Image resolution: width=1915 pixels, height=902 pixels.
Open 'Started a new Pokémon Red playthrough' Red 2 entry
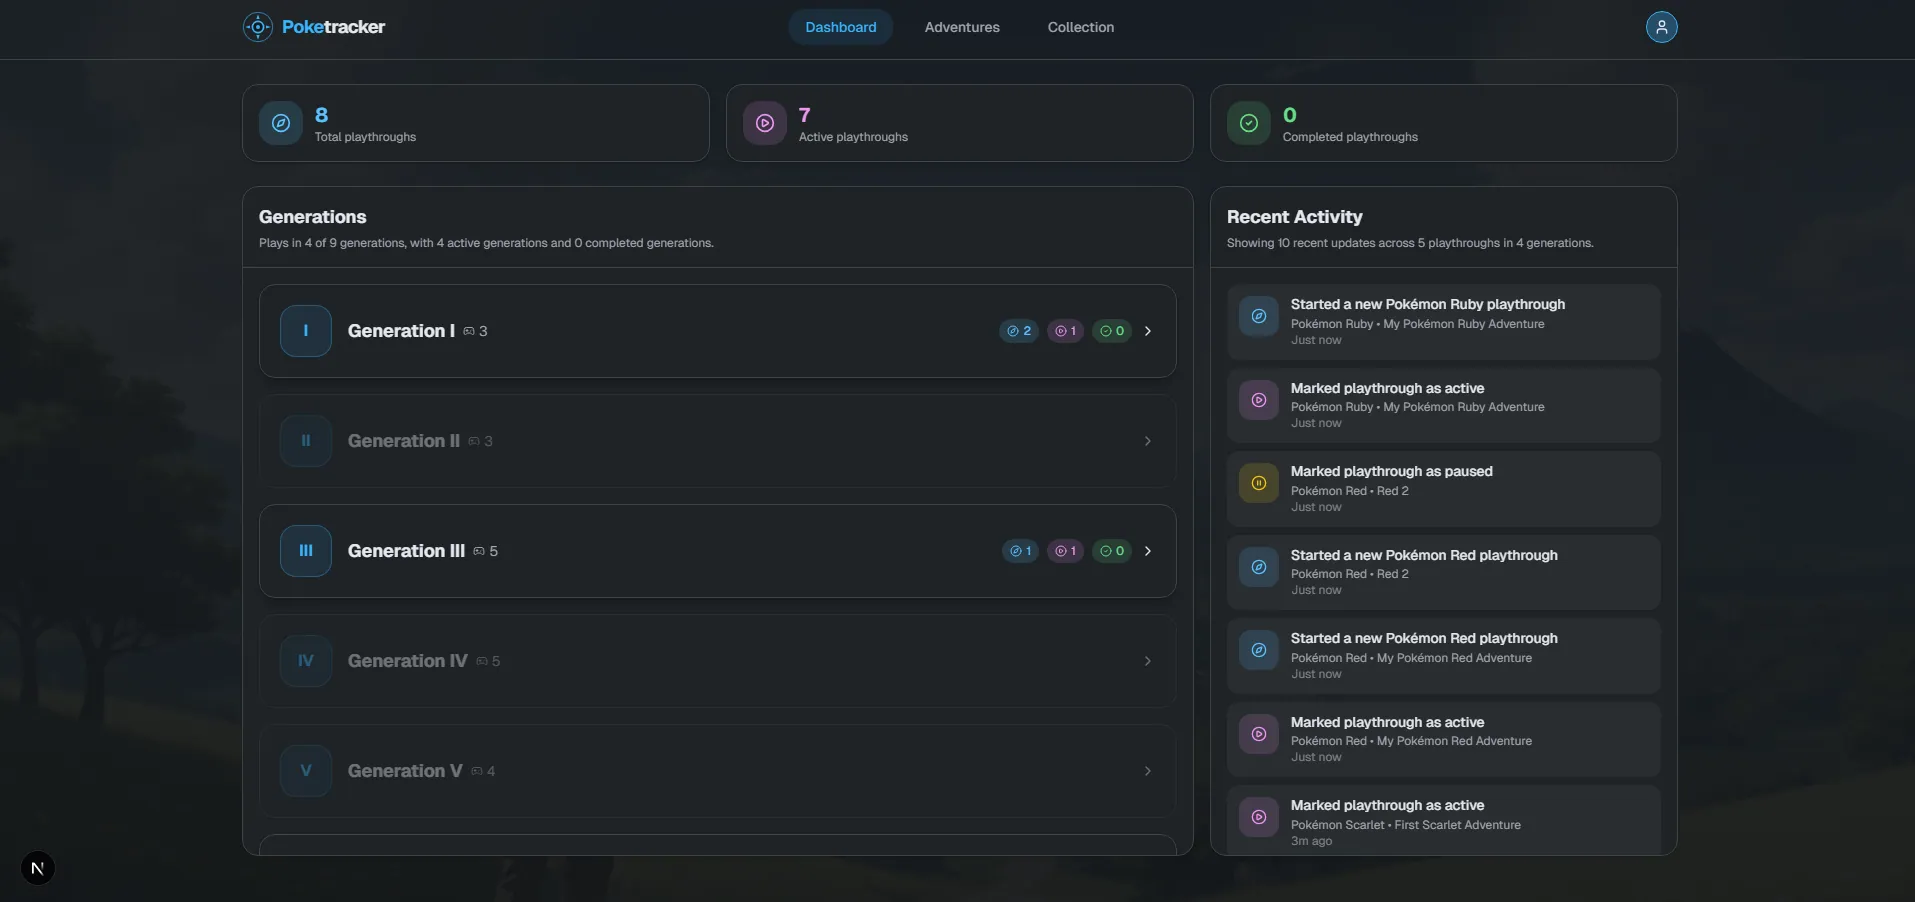point(1443,572)
